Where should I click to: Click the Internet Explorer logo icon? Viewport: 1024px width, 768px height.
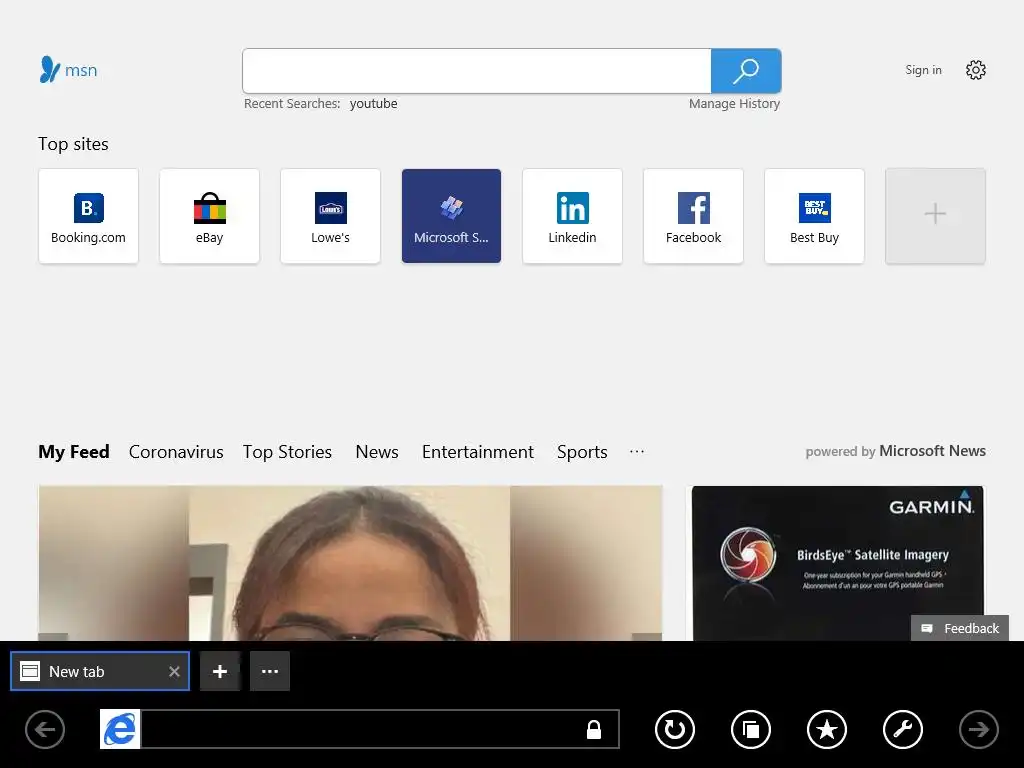point(120,729)
